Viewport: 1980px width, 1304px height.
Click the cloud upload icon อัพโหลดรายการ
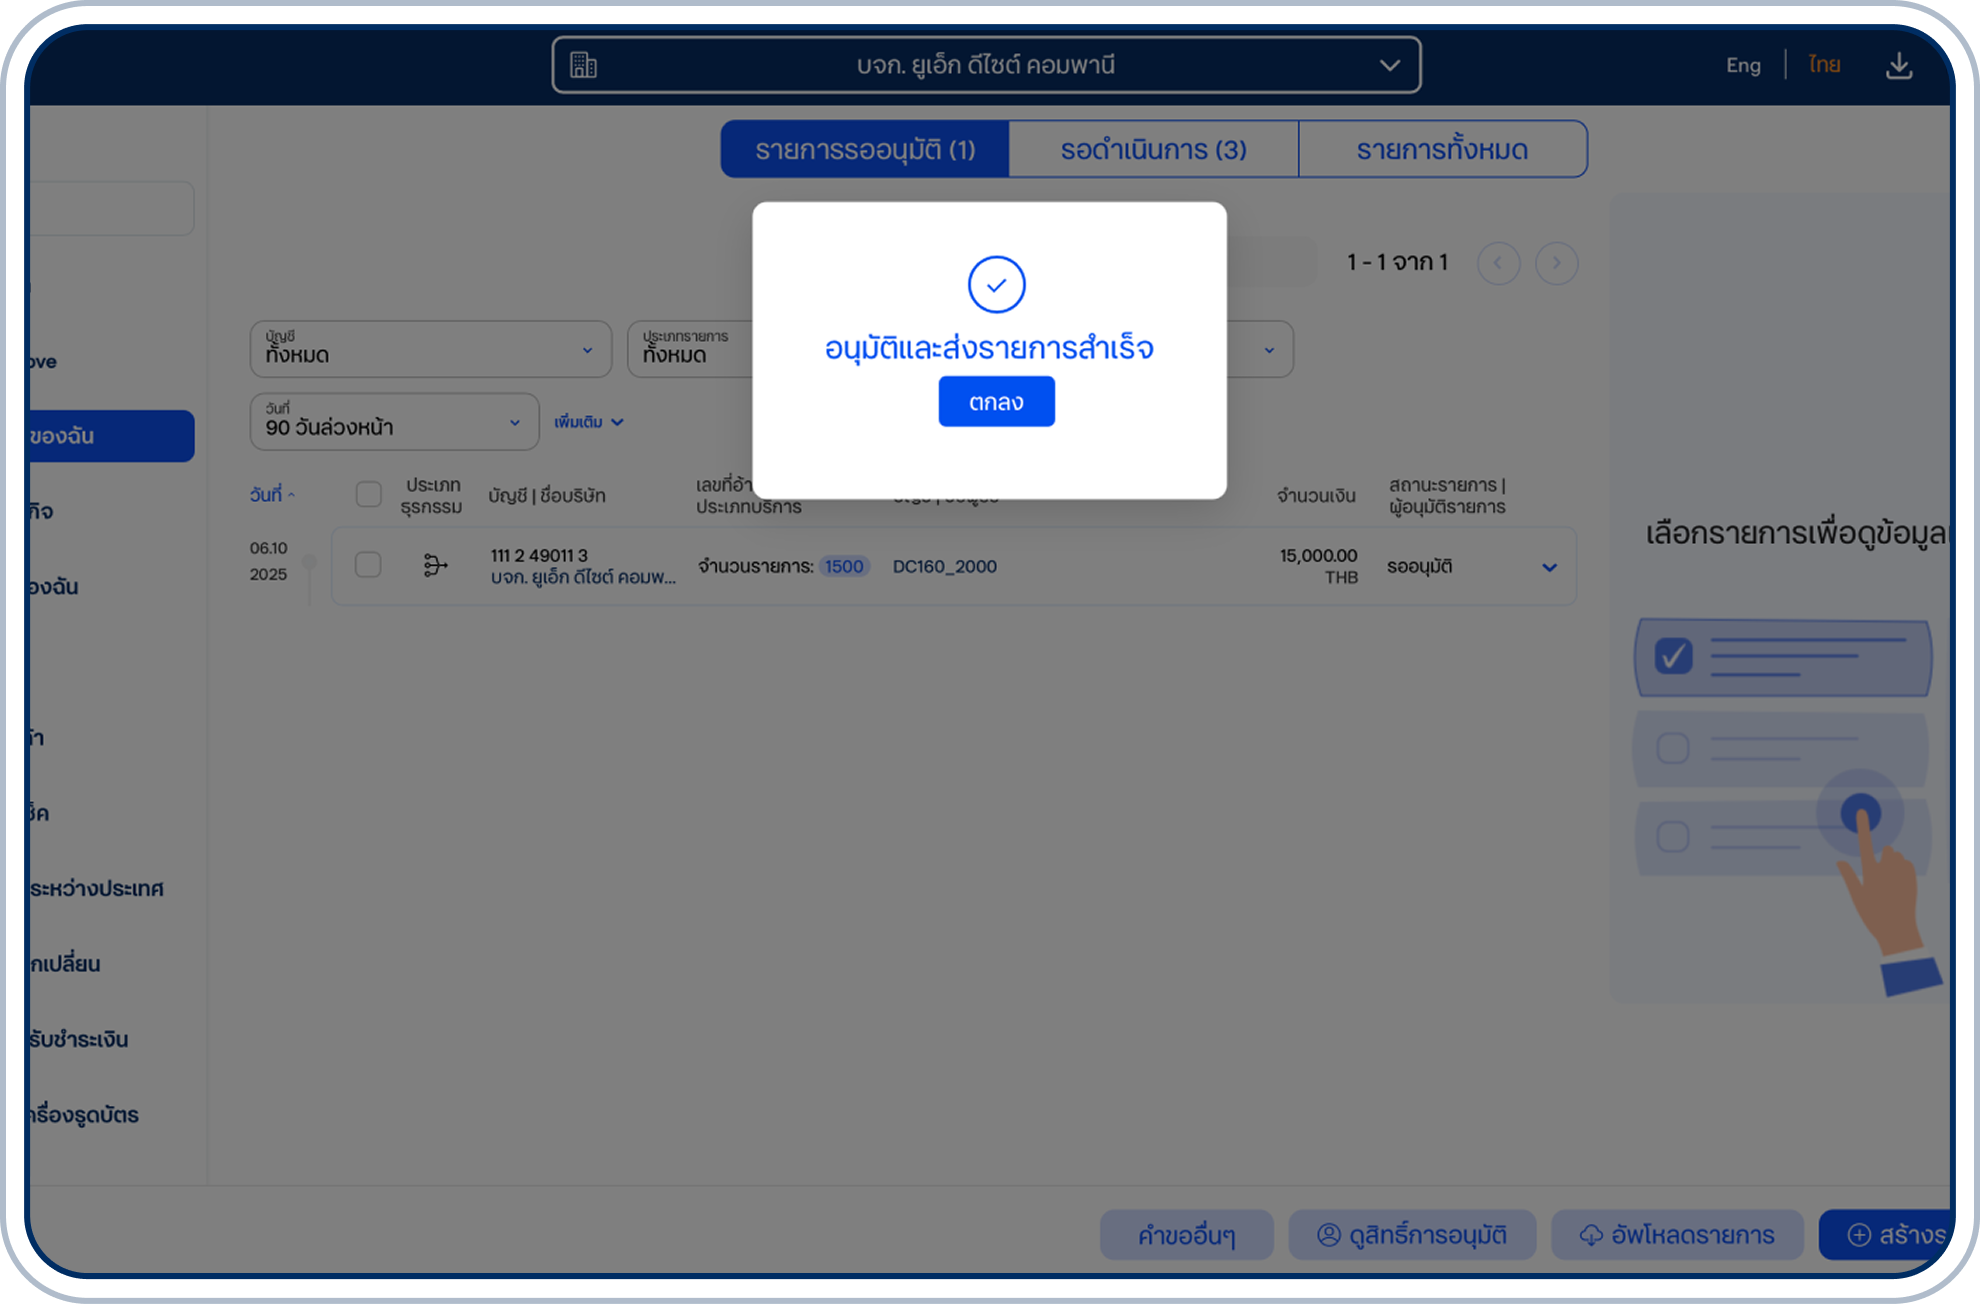pyautogui.click(x=1590, y=1235)
